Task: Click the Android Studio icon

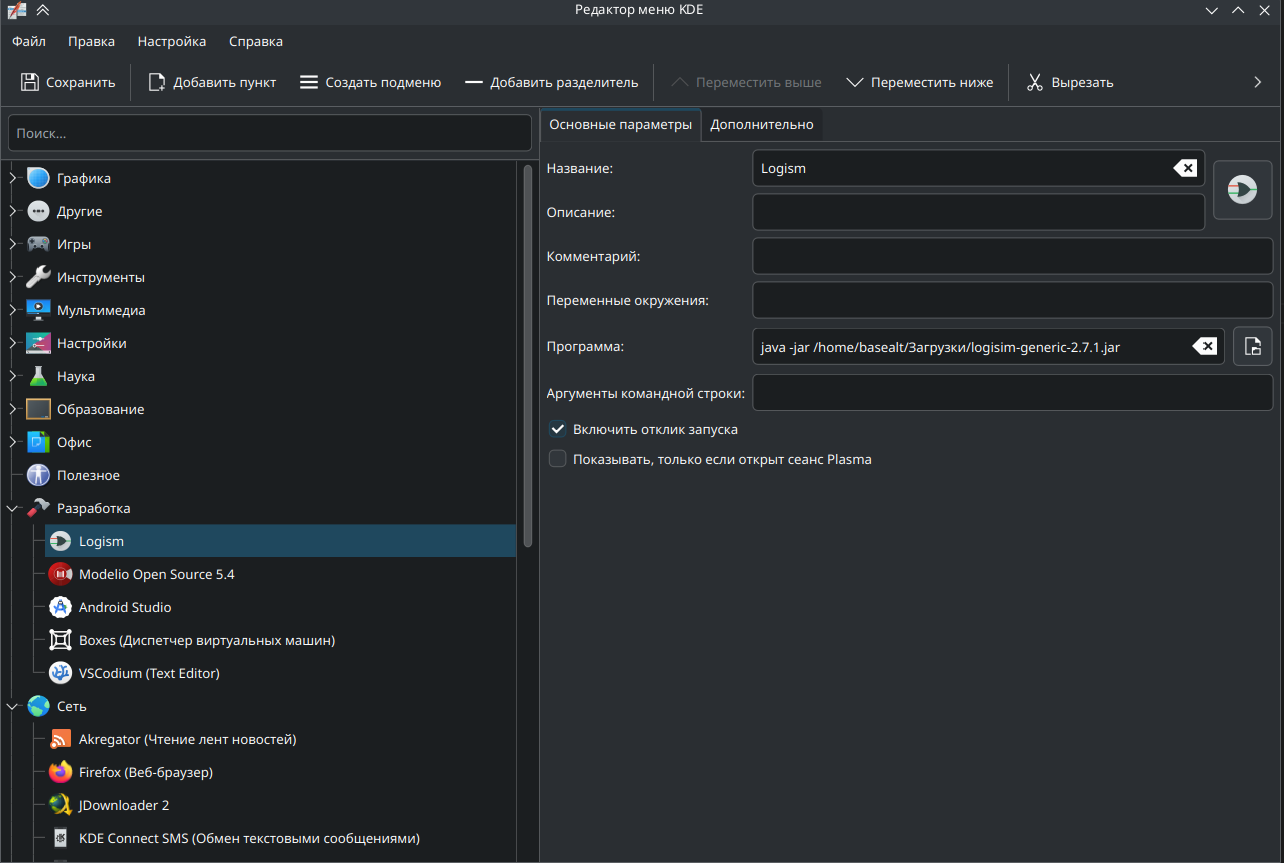Action: 60,607
